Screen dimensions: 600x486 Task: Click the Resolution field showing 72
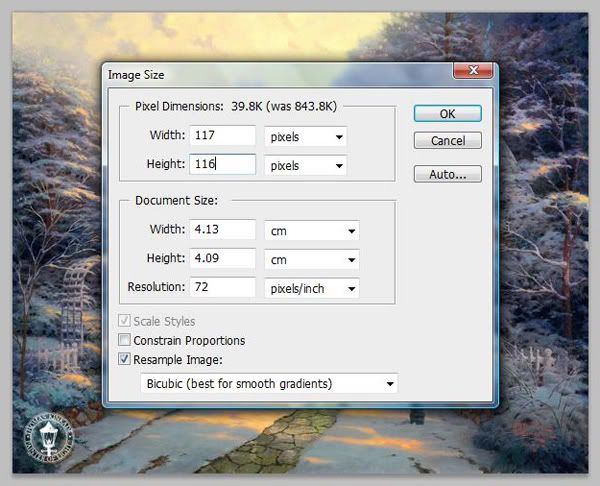[x=222, y=287]
